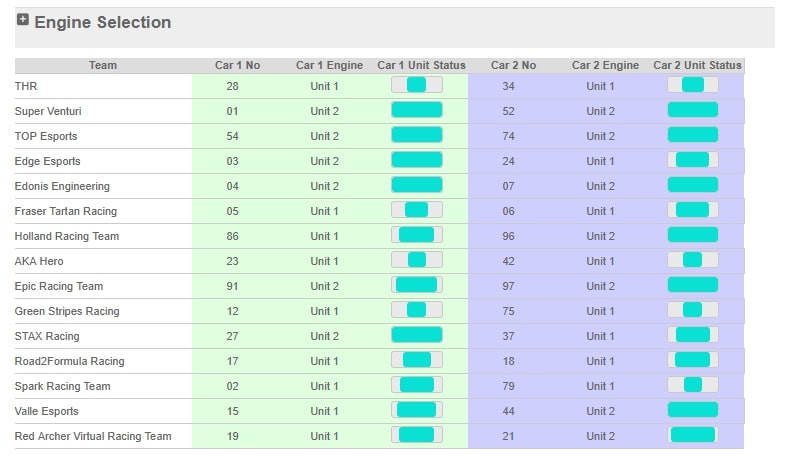Click Edge Esports Car 2 status bar
The width and height of the screenshot is (787, 461).
pyautogui.click(x=692, y=161)
